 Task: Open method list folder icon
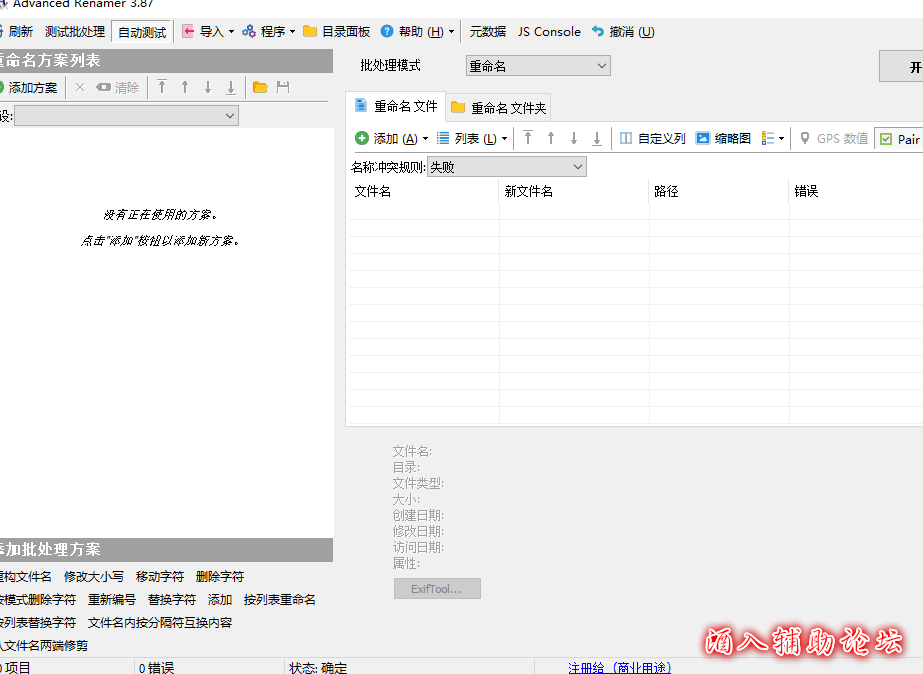(260, 88)
